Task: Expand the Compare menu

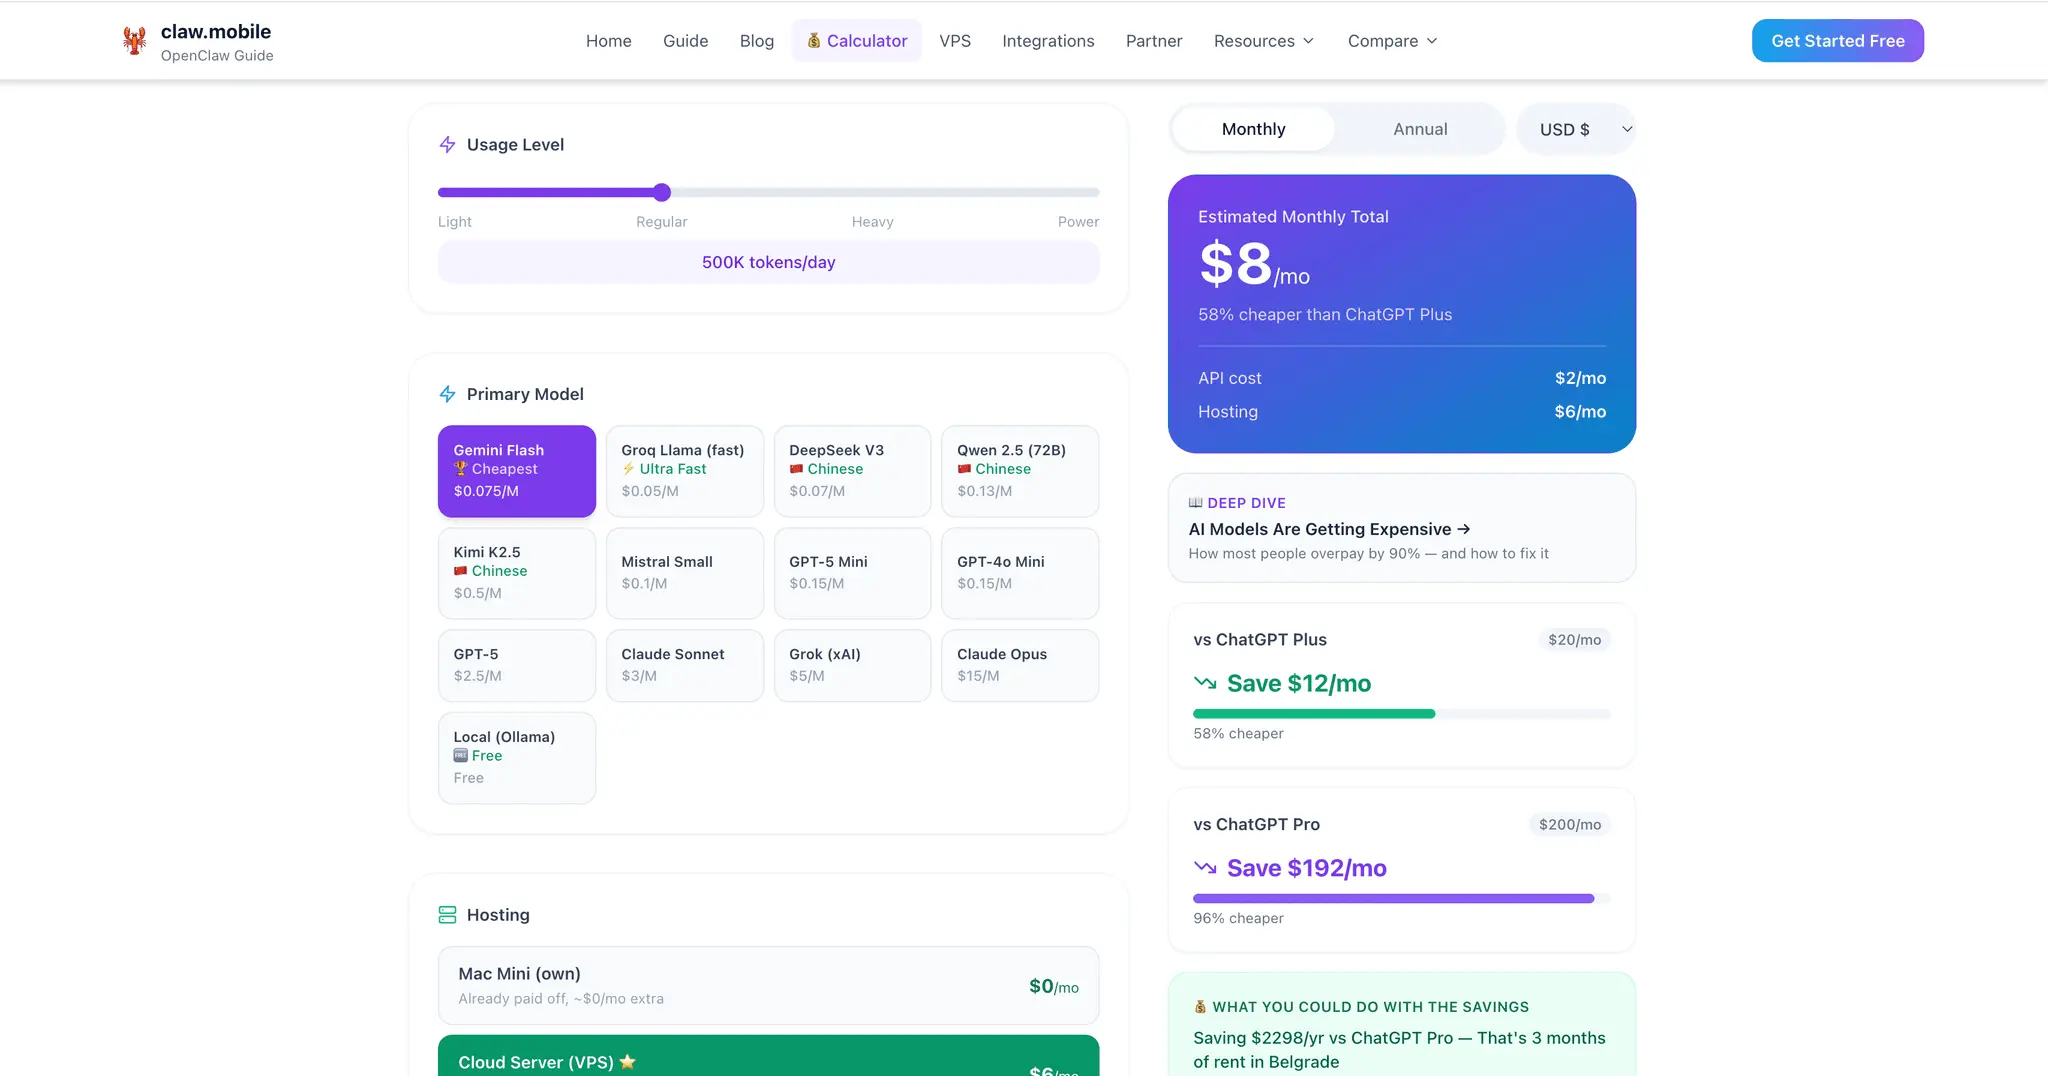Action: (x=1392, y=41)
